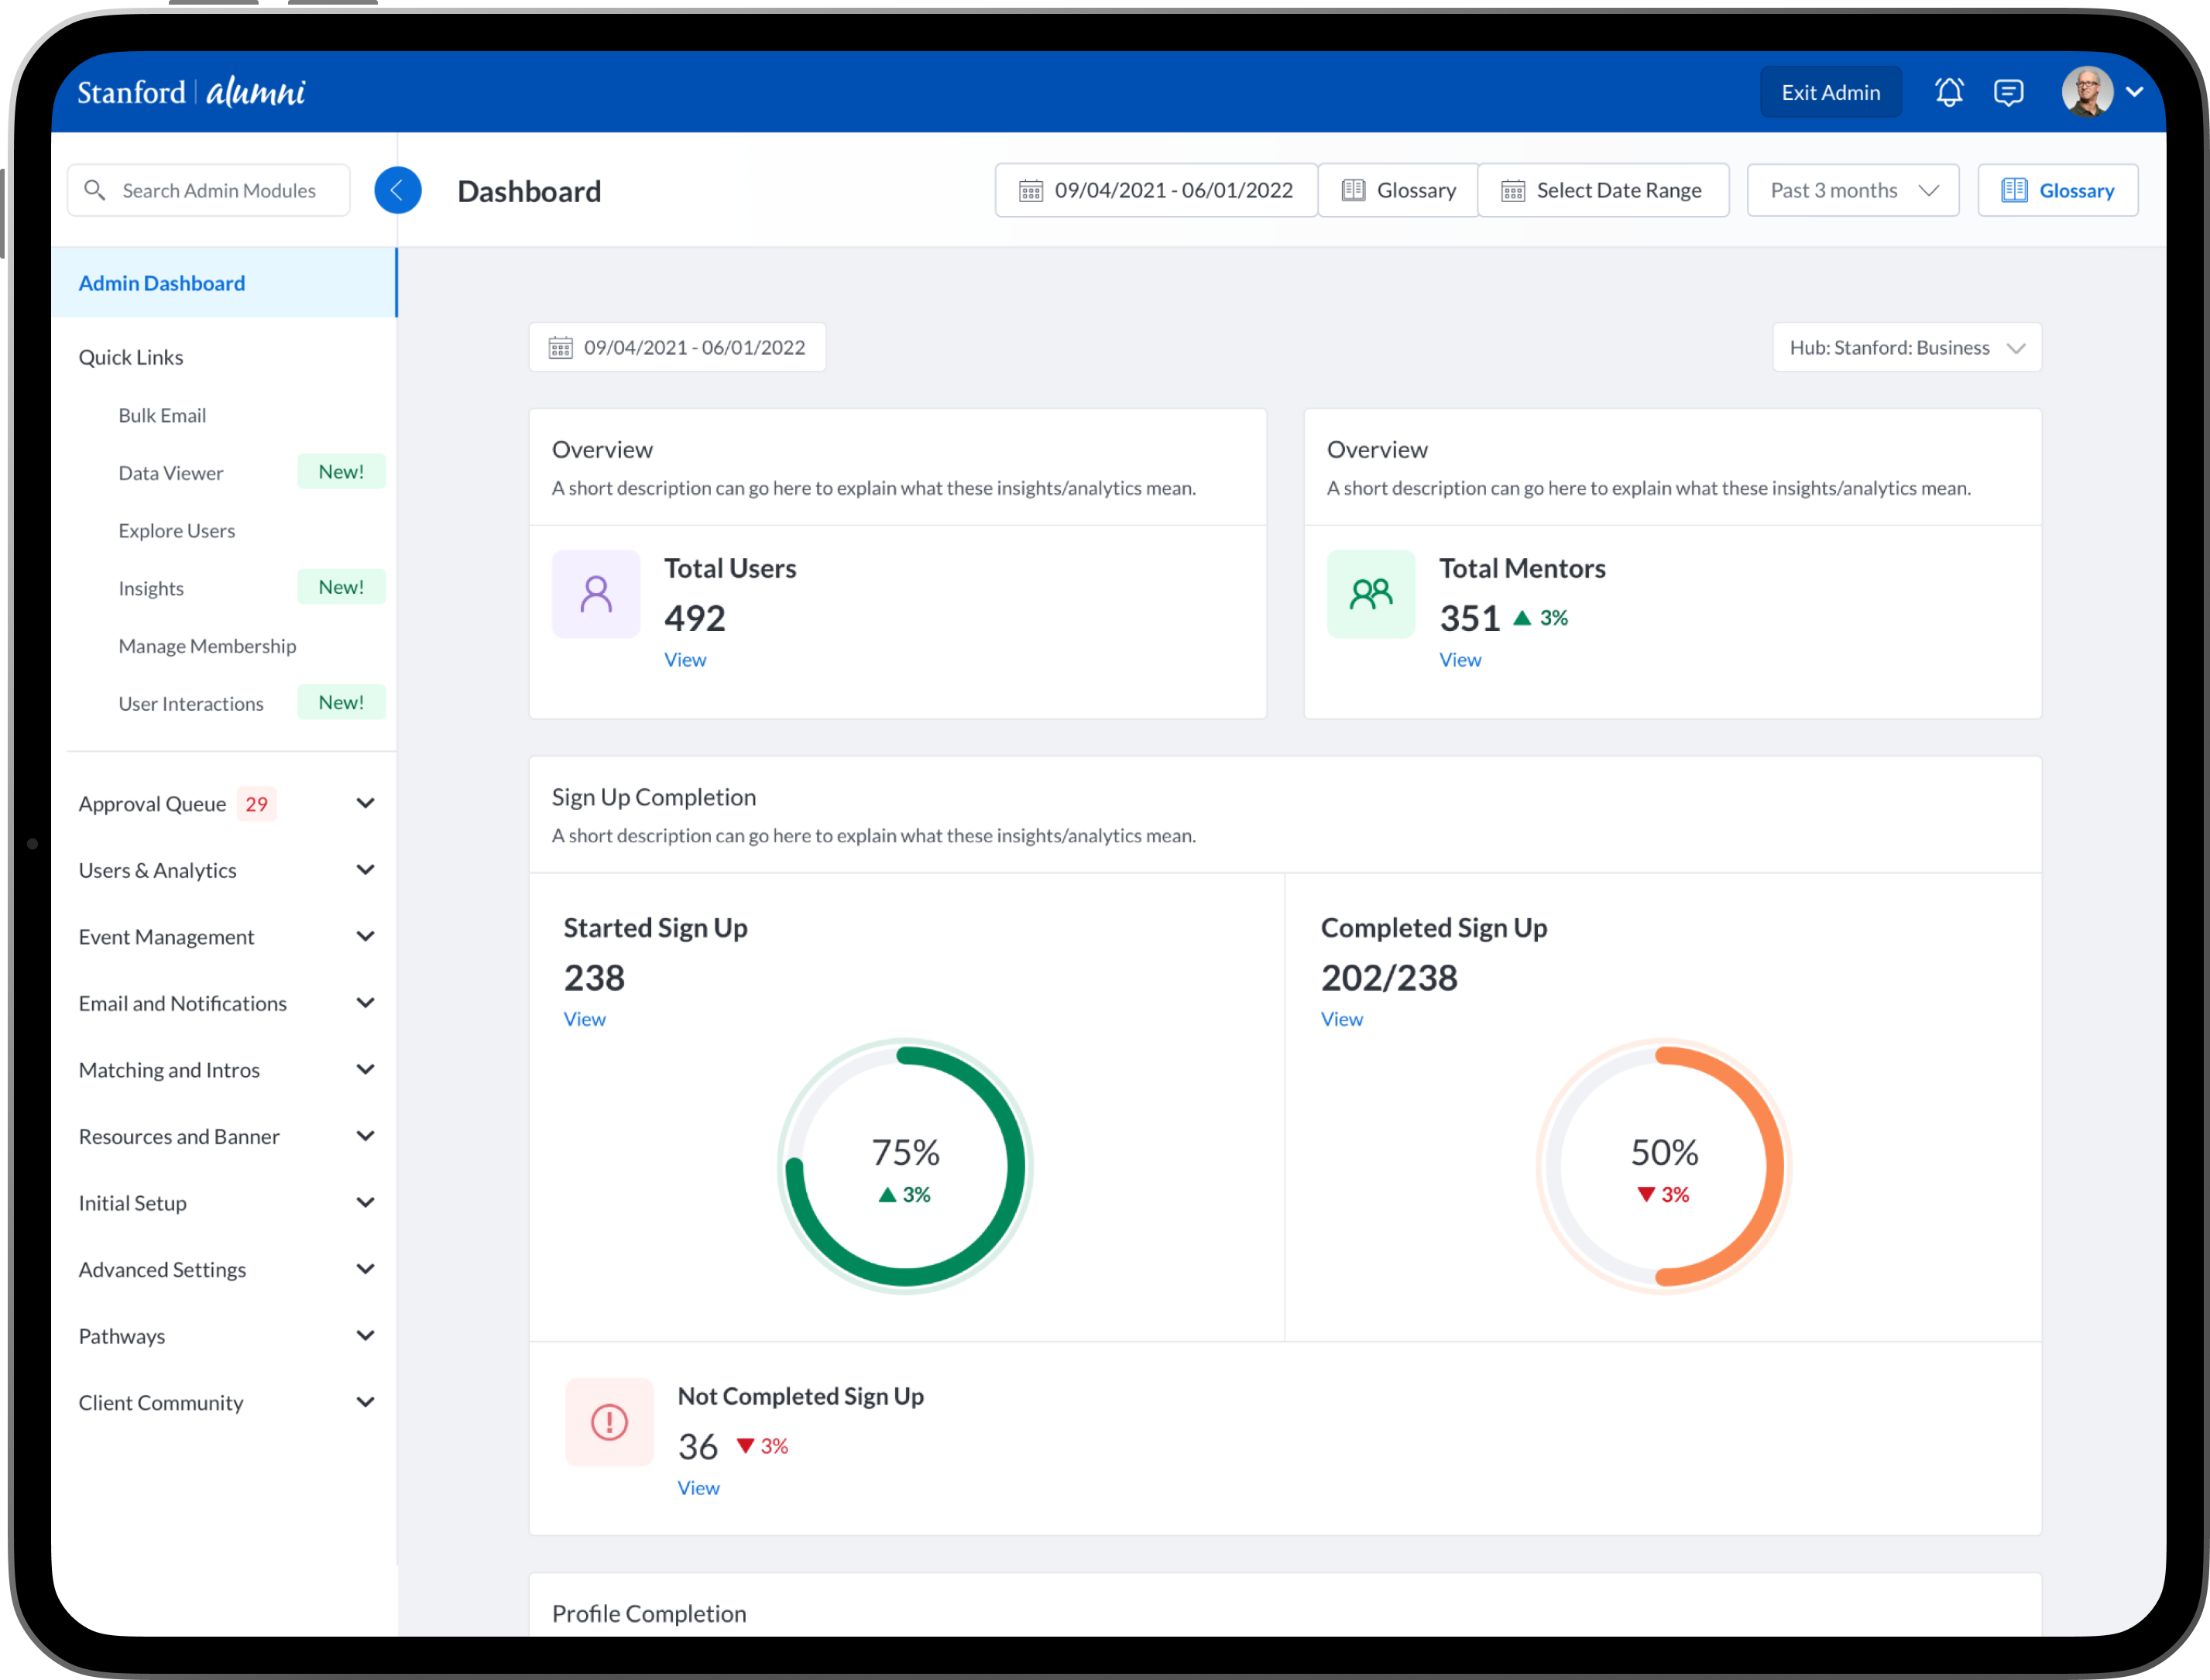
Task: Expand the Matching and Intros section
Action: (365, 1069)
